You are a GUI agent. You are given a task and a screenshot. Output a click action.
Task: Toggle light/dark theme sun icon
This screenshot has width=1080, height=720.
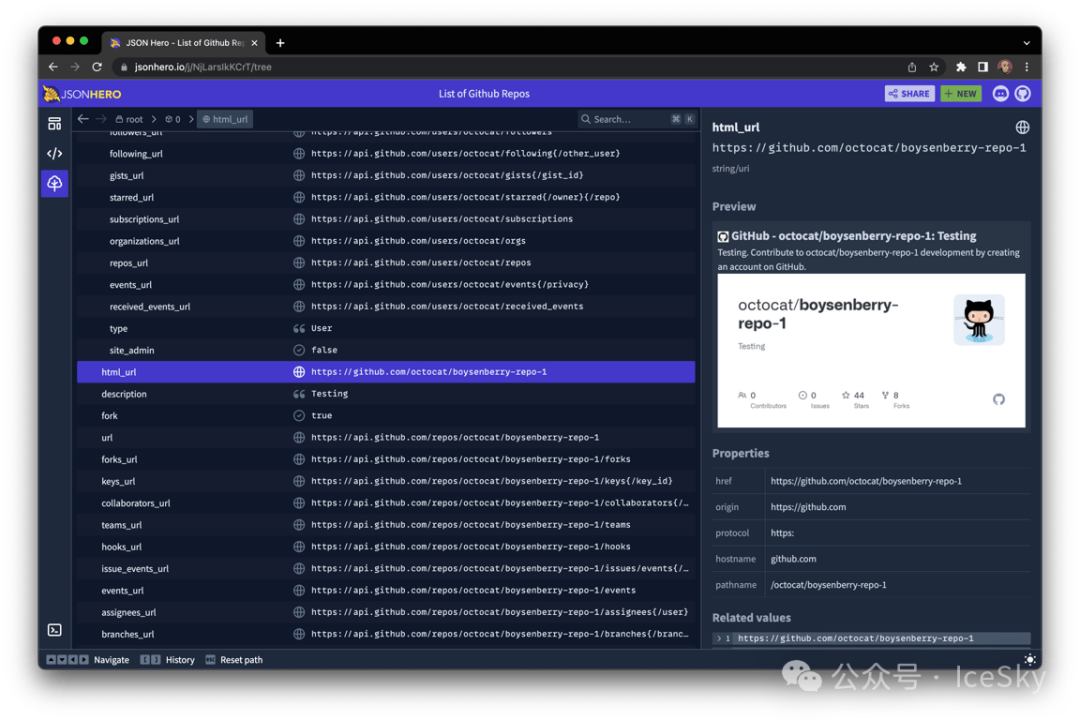[1030, 660]
